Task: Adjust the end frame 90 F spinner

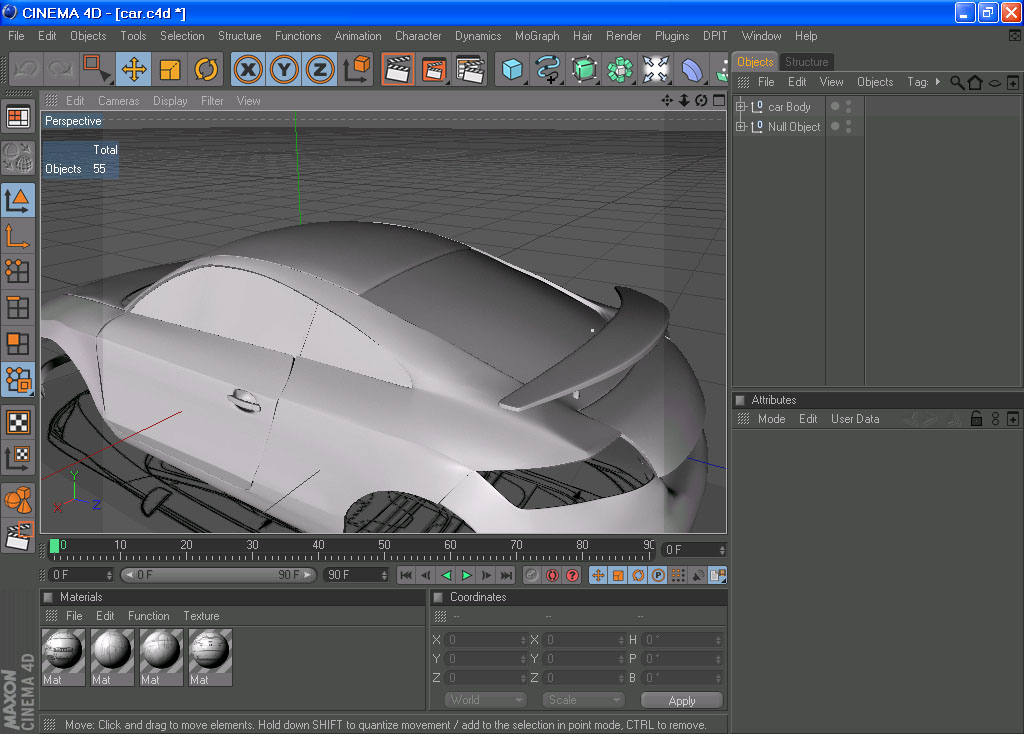Action: (384, 575)
